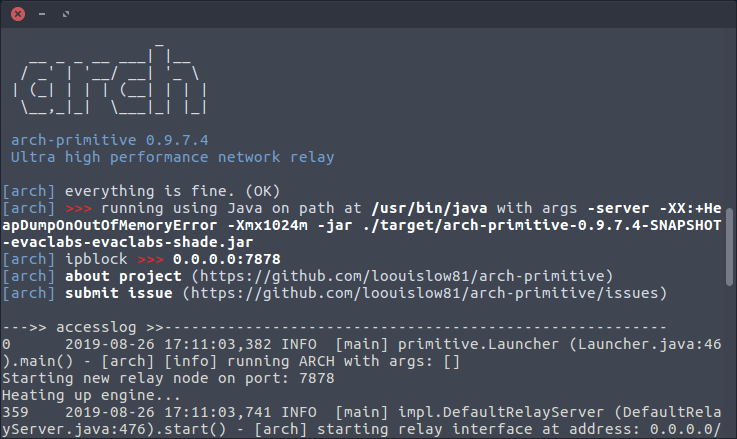Maximize the terminal window
The width and height of the screenshot is (737, 439).
[x=66, y=14]
